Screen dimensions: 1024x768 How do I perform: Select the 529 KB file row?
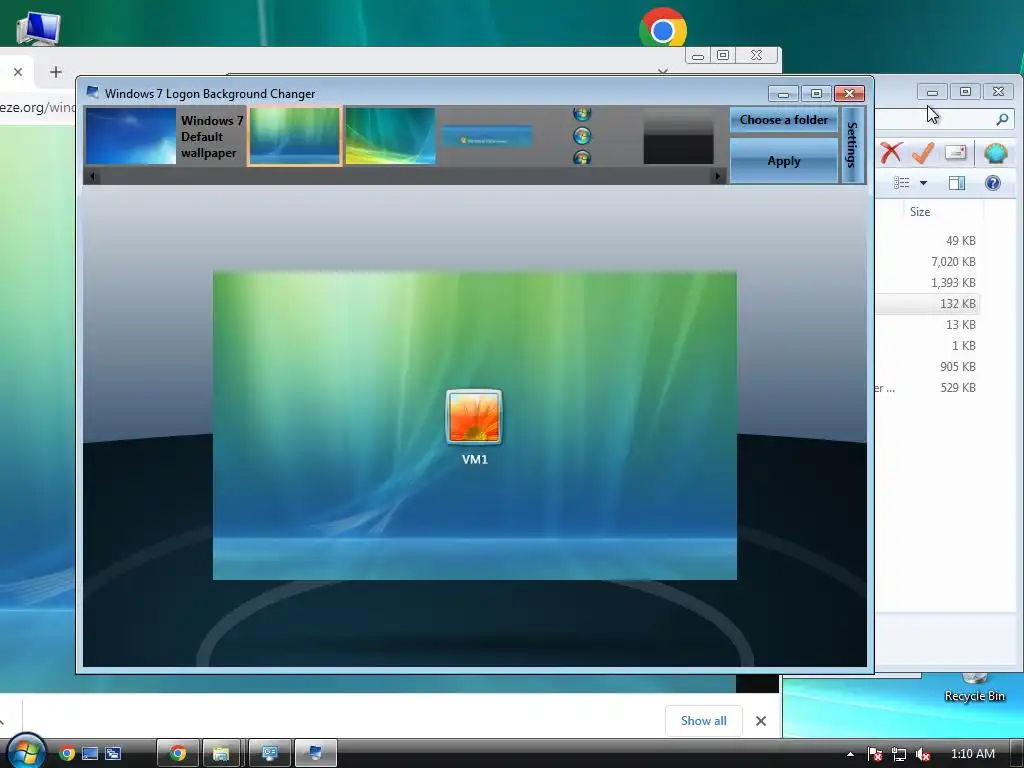(x=927, y=388)
